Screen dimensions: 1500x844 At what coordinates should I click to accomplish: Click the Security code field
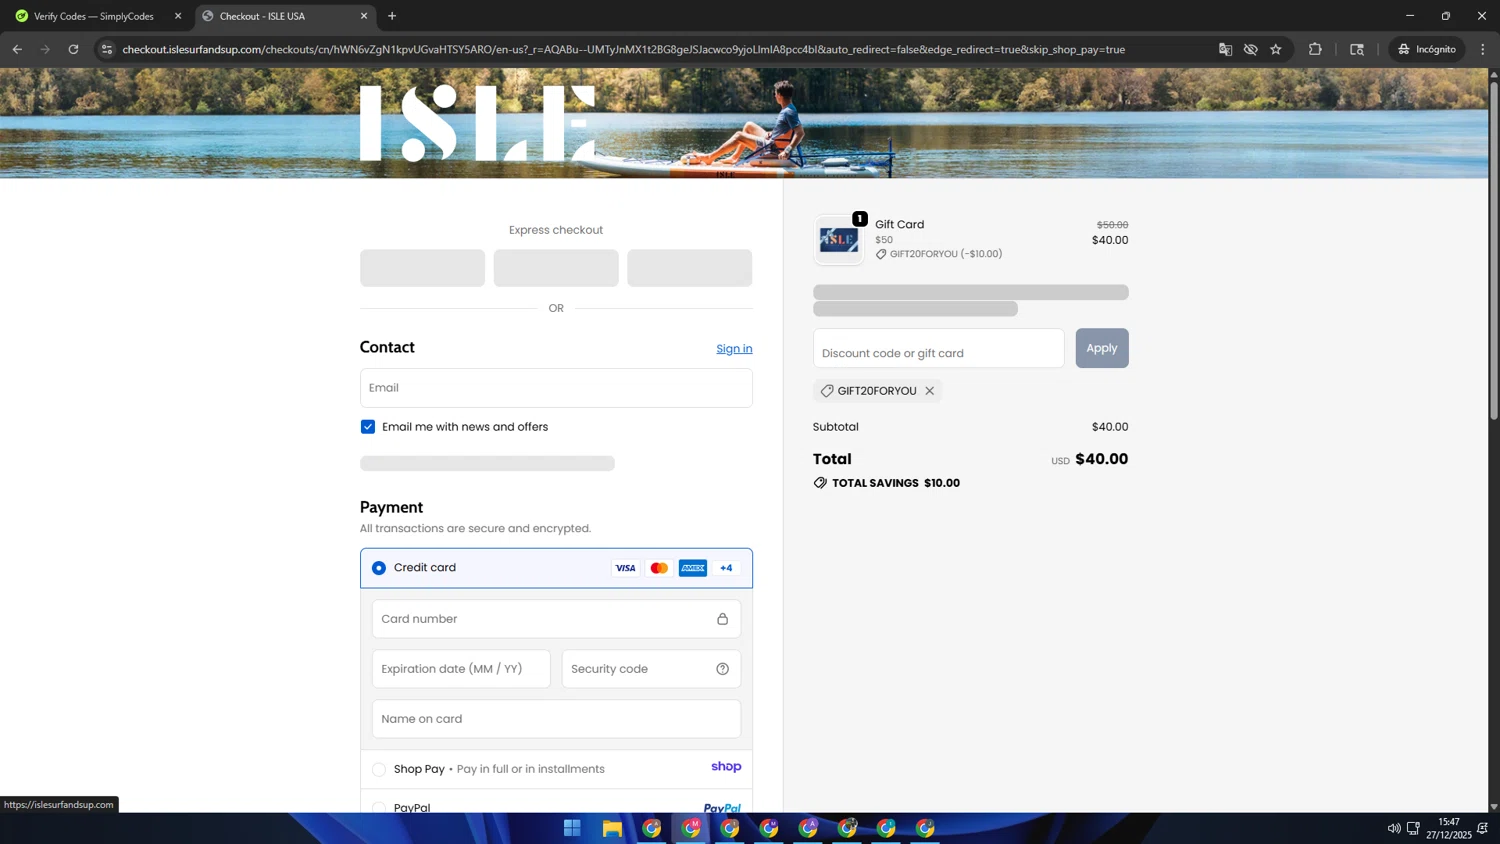[651, 669]
